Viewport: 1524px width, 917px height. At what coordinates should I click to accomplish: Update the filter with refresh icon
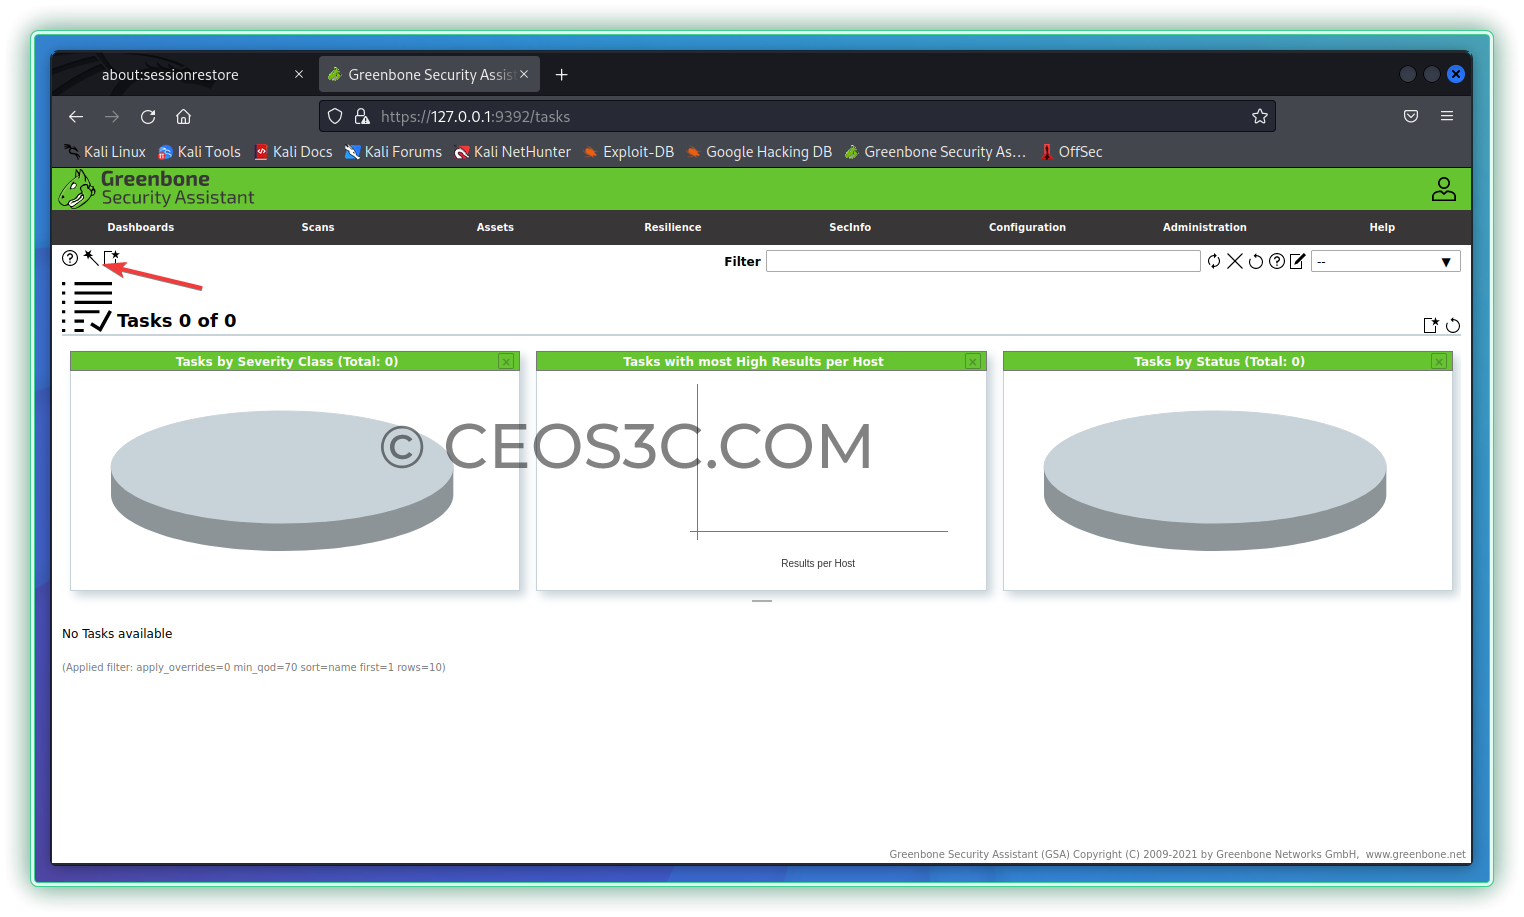1214,261
